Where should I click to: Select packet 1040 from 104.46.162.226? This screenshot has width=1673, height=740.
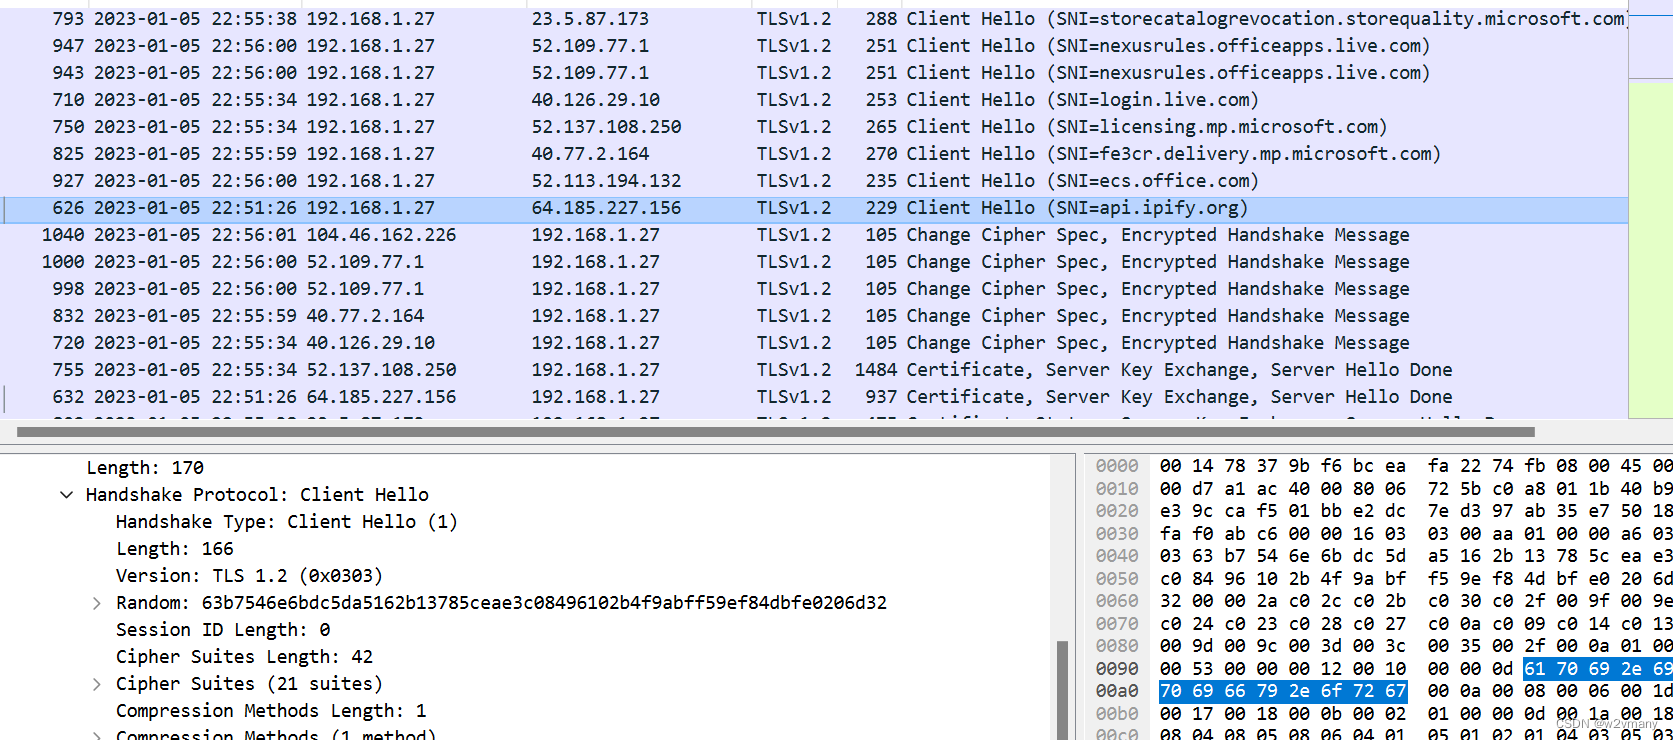(814, 235)
